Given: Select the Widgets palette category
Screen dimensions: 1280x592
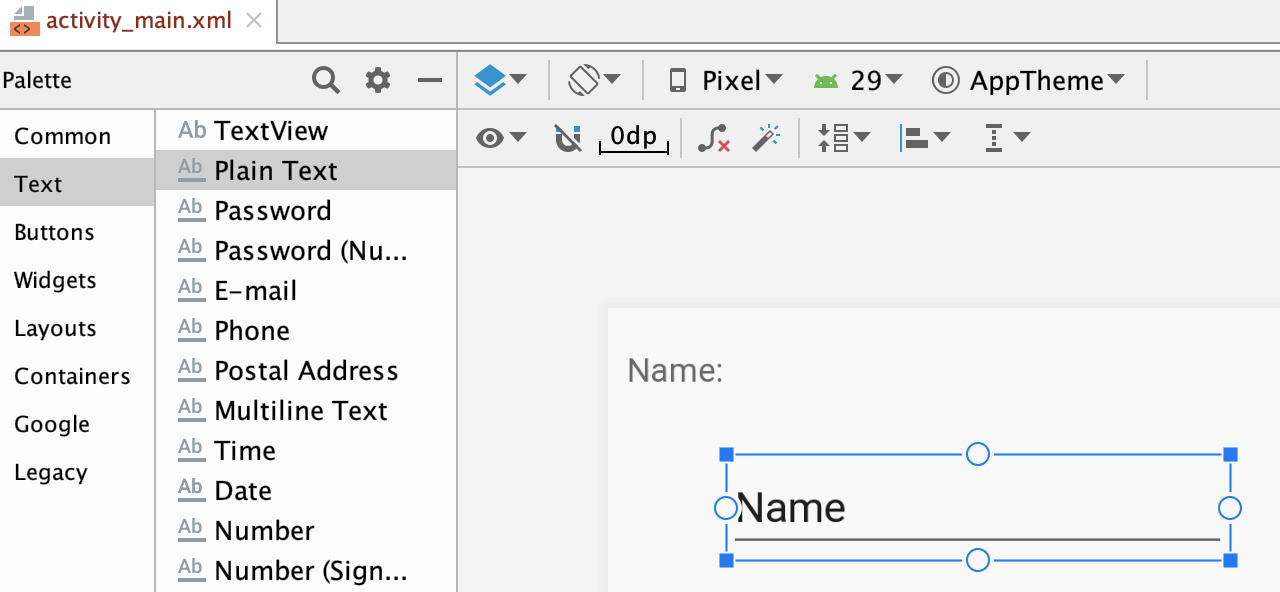Looking at the screenshot, I should (55, 280).
